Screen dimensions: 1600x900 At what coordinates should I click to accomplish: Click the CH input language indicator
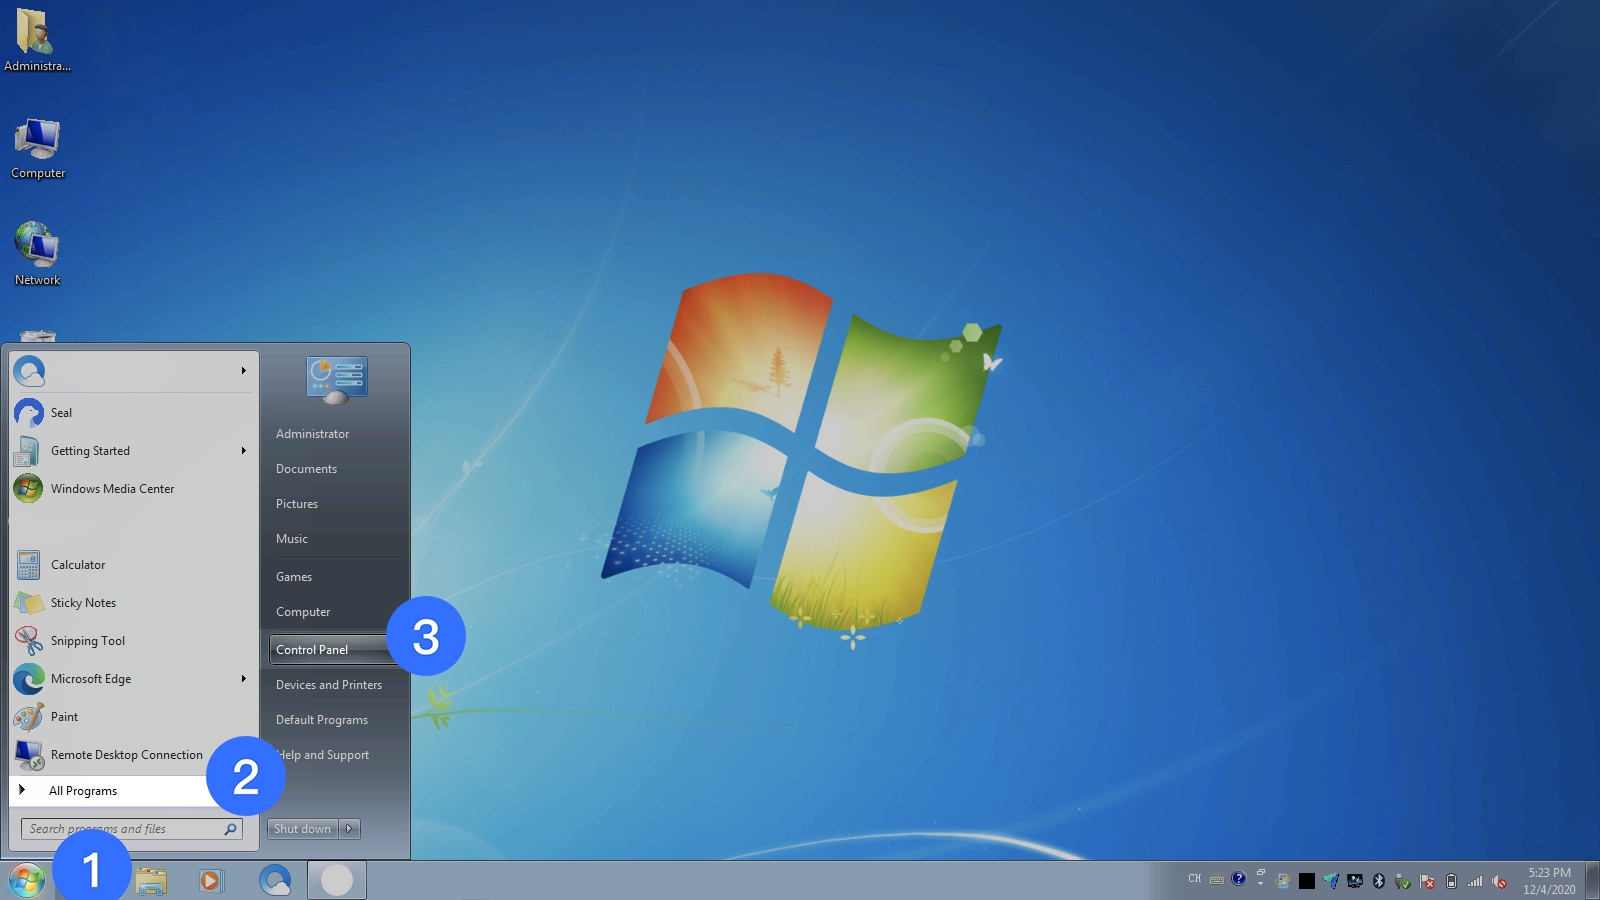tap(1195, 879)
